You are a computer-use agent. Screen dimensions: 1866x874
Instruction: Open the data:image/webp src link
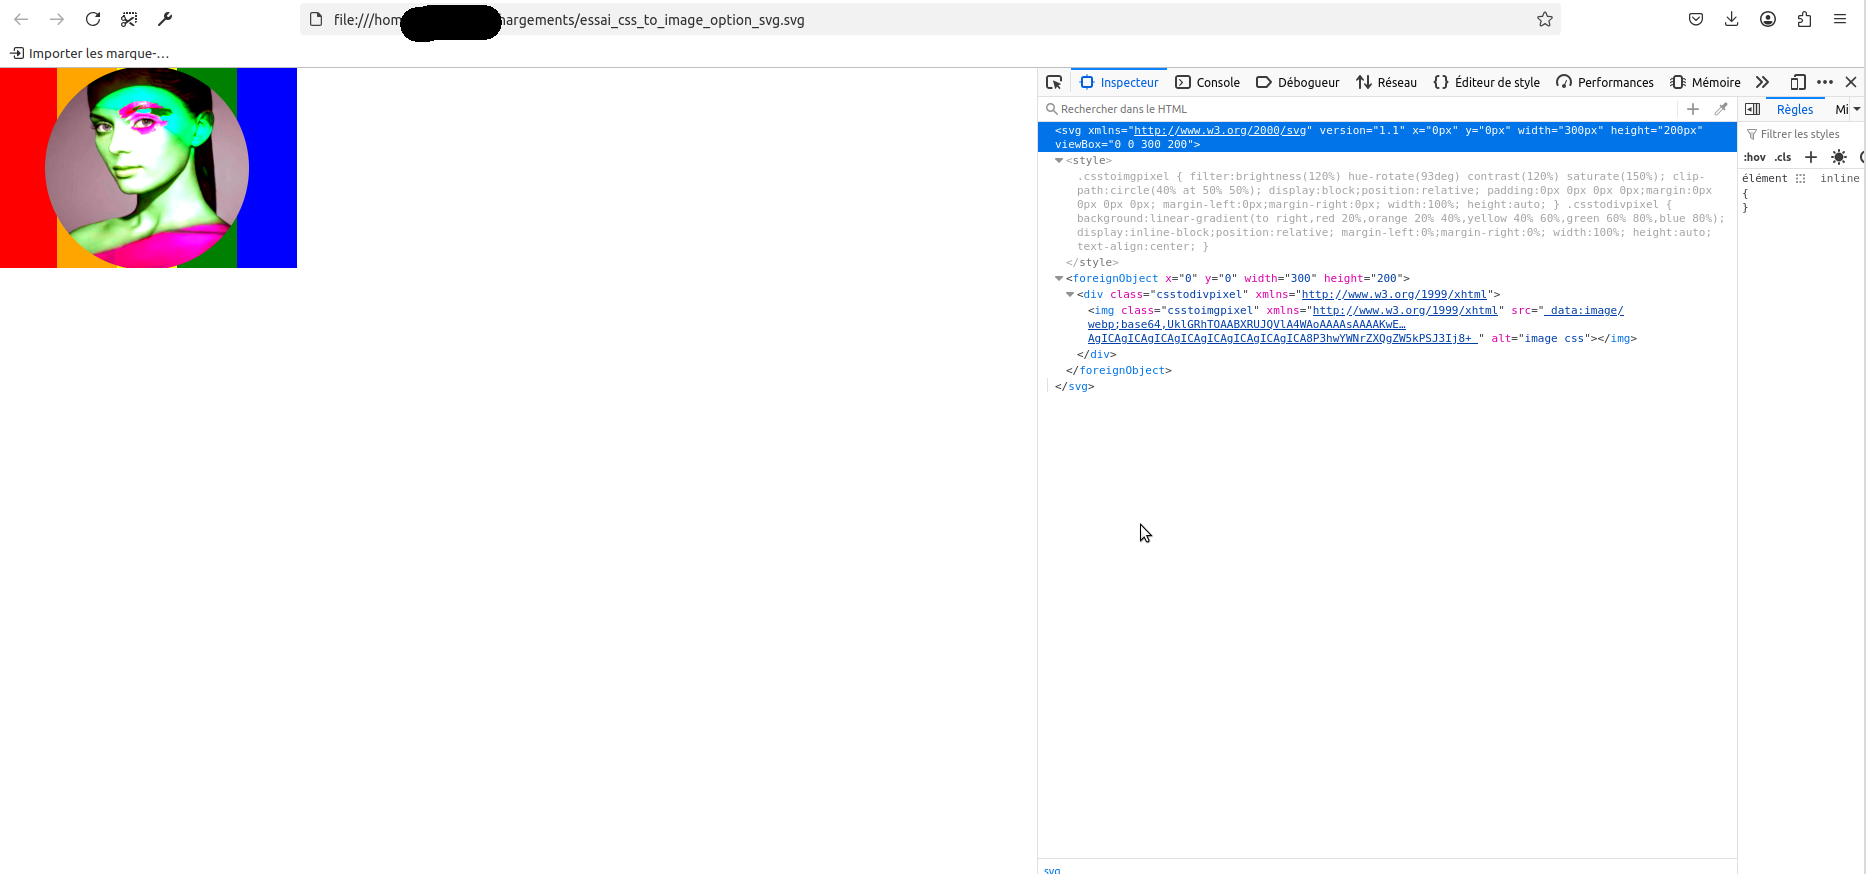click(1356, 324)
